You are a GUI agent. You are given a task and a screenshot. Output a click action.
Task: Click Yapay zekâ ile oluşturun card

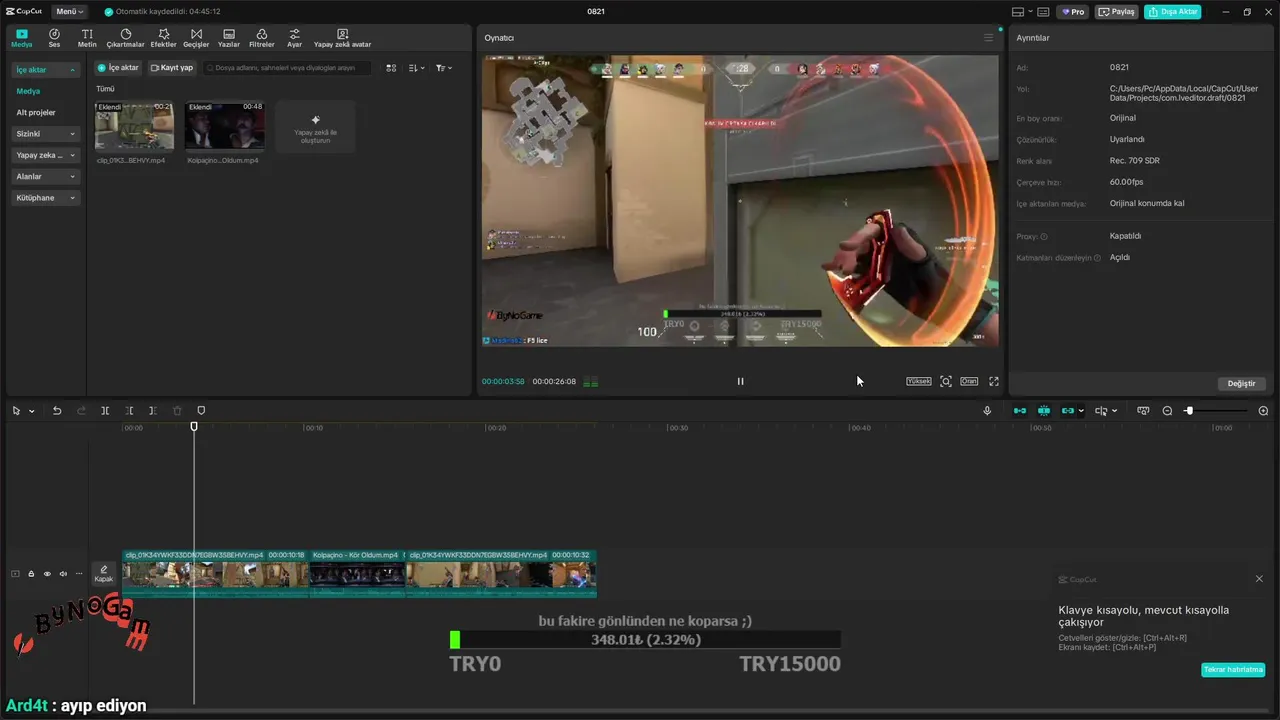[315, 126]
